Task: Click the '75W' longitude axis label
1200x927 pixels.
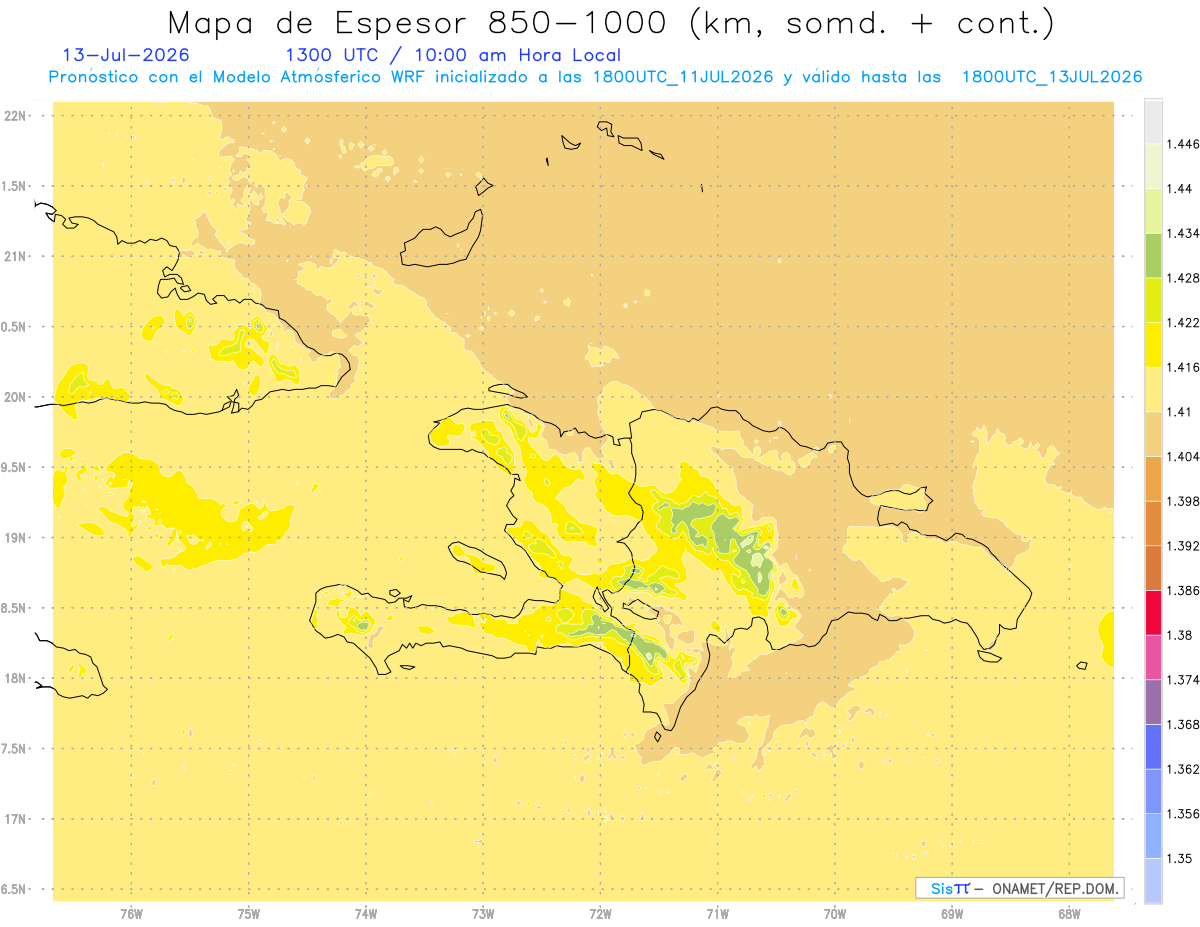Action: (249, 914)
